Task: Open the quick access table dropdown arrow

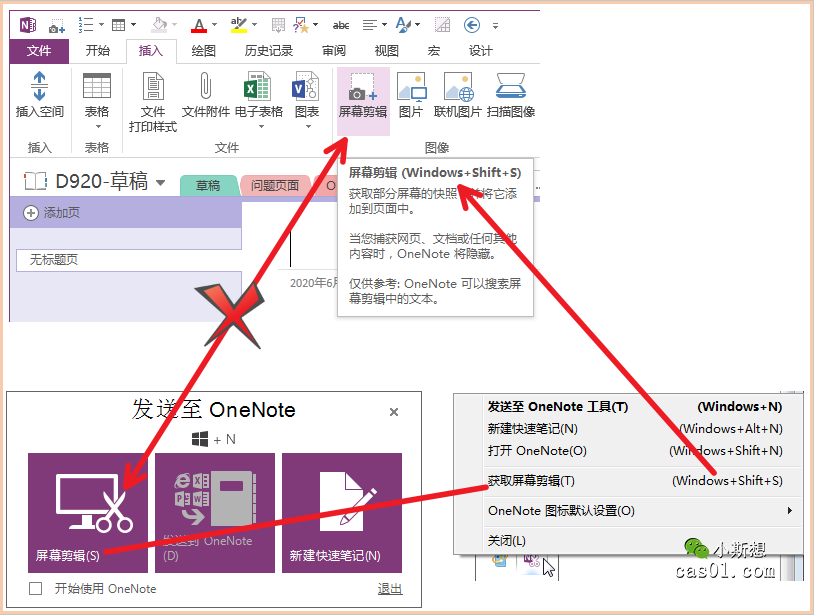Action: 133,24
